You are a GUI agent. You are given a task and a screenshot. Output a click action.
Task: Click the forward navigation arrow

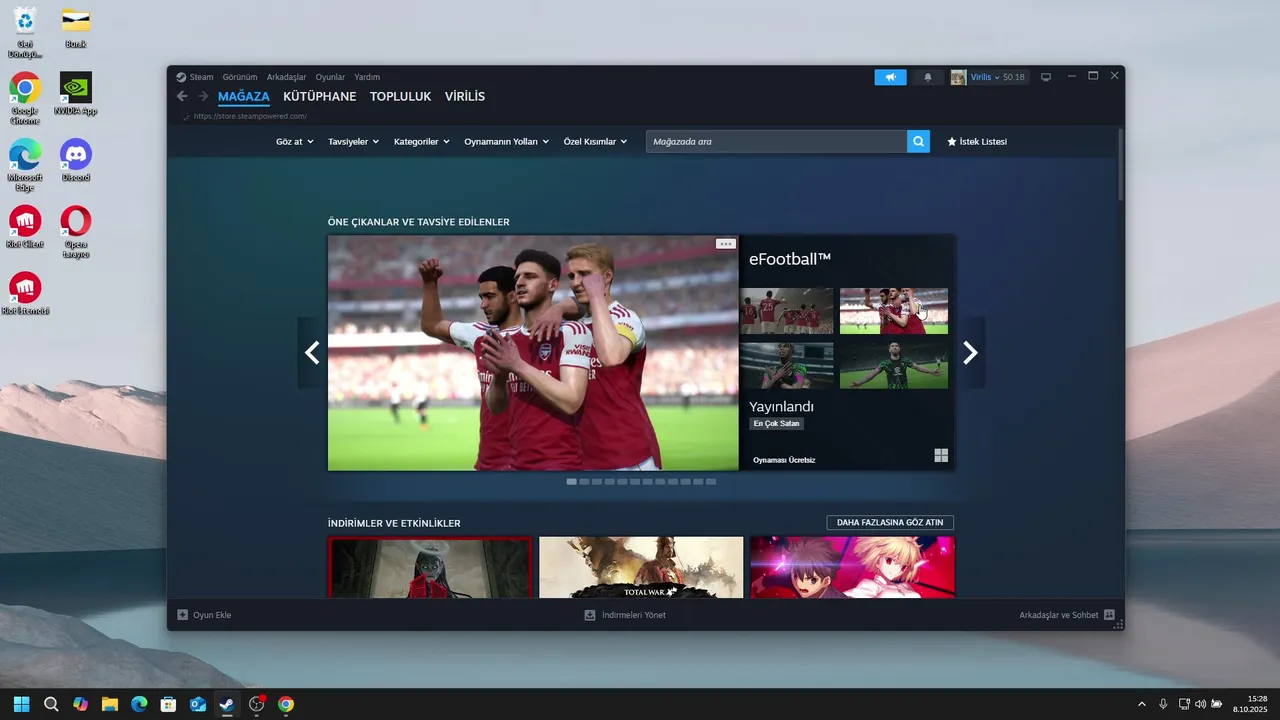pos(203,96)
